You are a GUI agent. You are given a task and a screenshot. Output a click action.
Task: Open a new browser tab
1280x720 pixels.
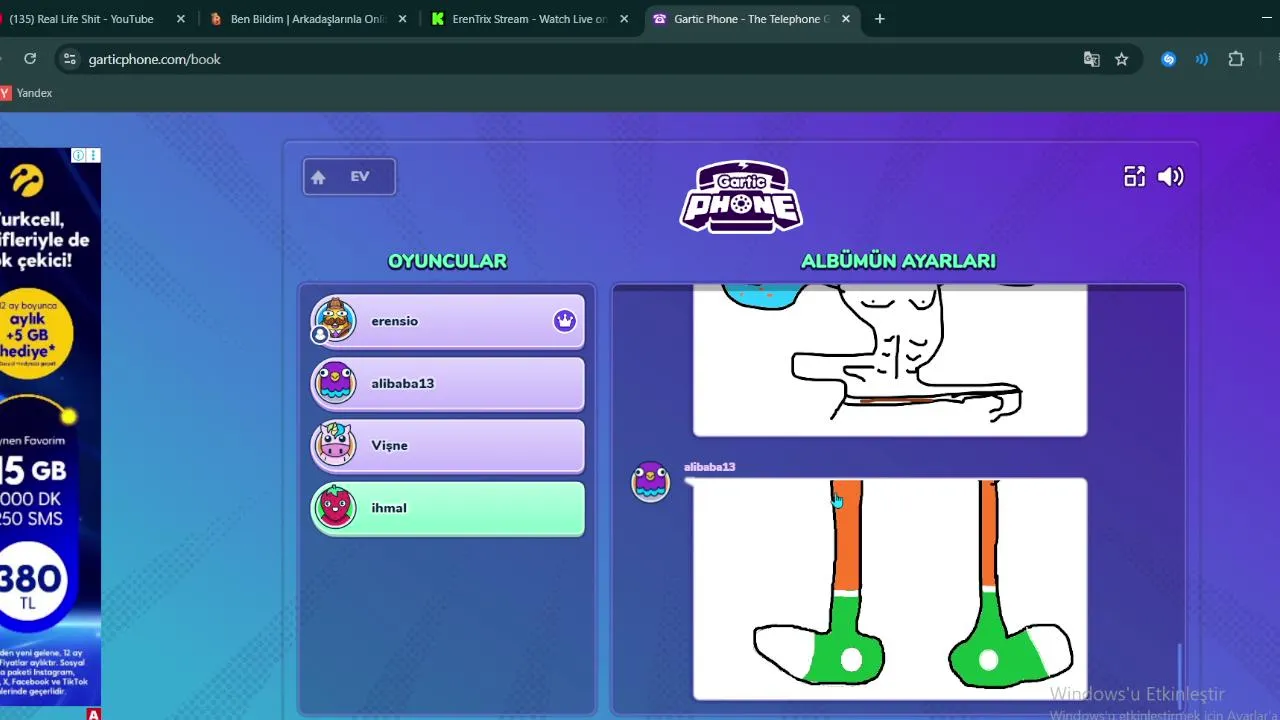pos(880,19)
